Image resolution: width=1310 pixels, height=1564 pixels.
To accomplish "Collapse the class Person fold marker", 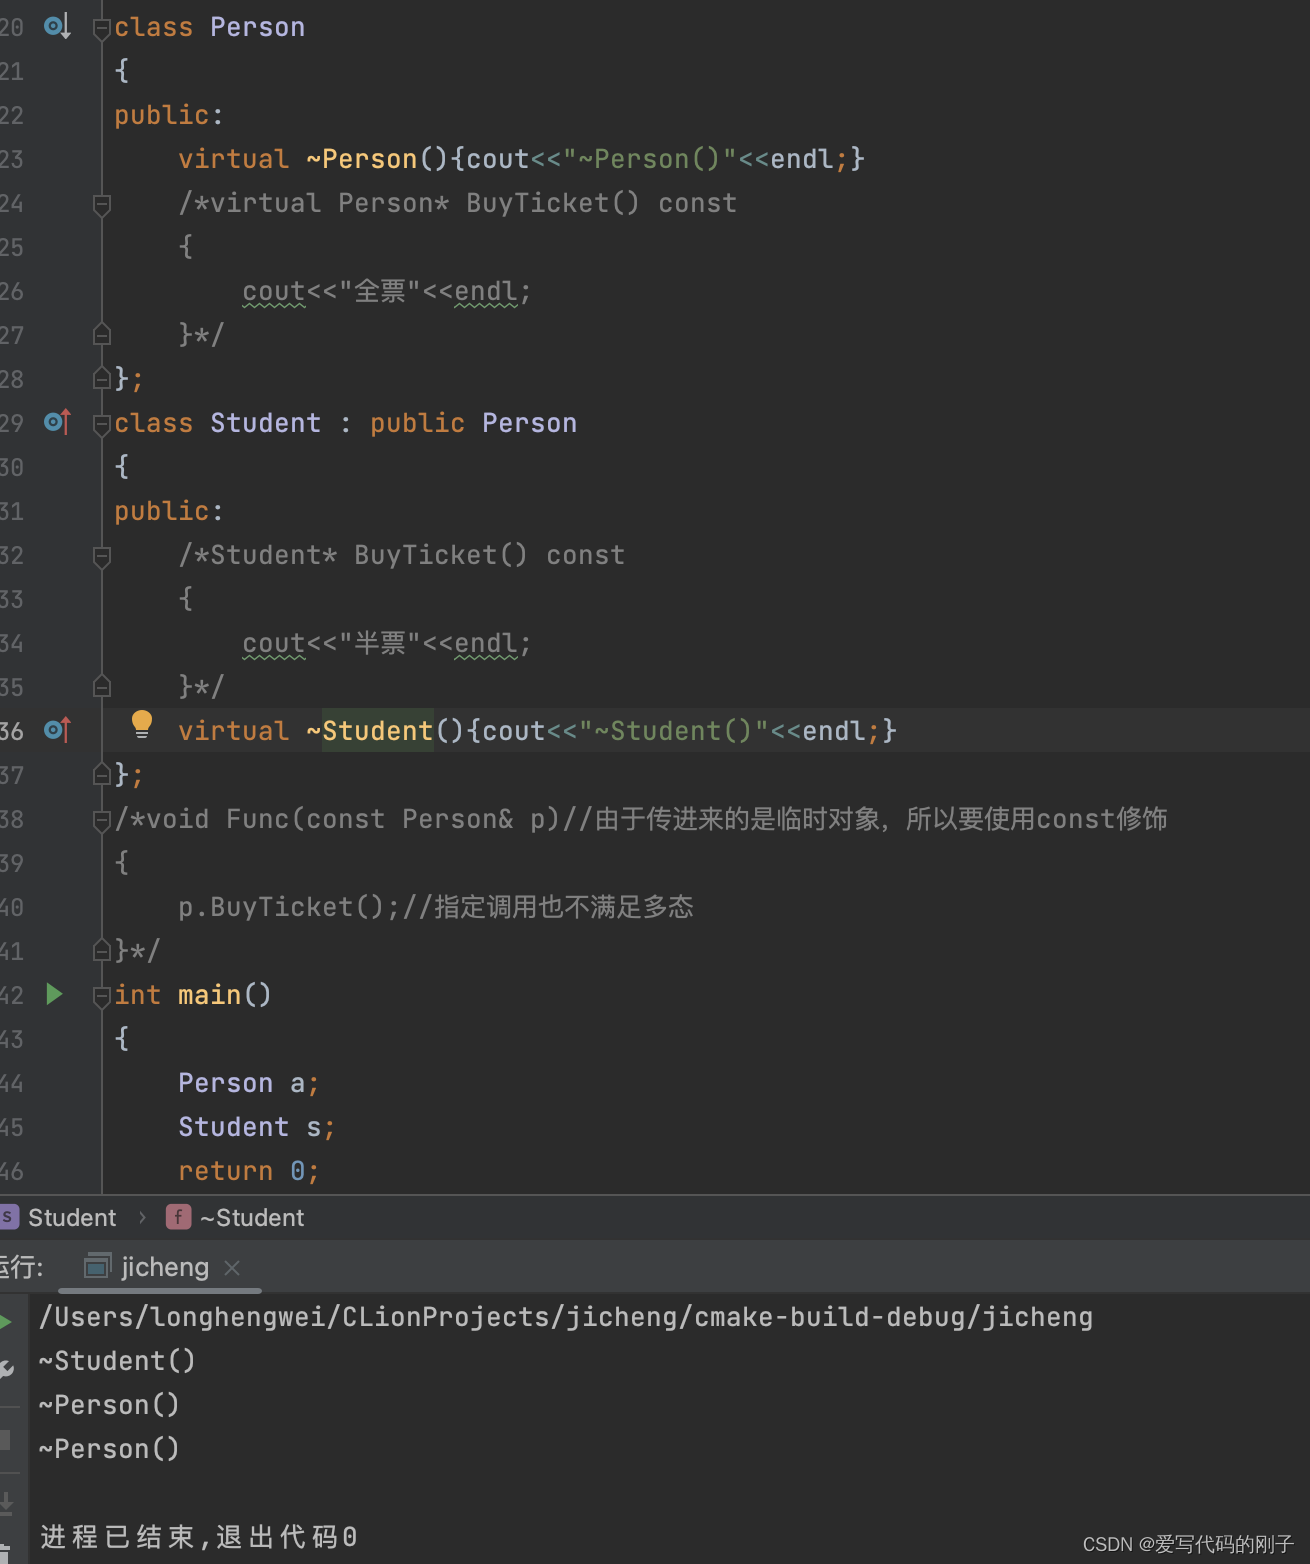I will point(101,29).
